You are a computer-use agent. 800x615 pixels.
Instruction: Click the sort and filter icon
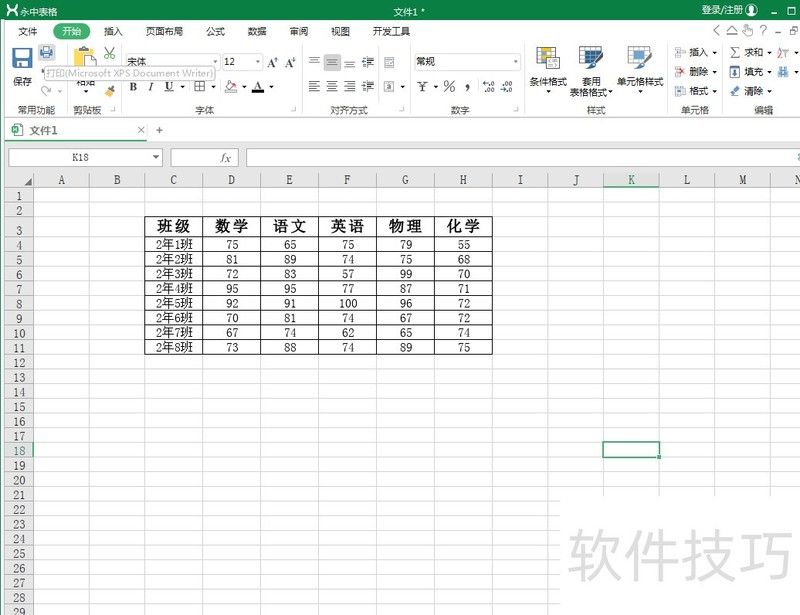click(783, 52)
